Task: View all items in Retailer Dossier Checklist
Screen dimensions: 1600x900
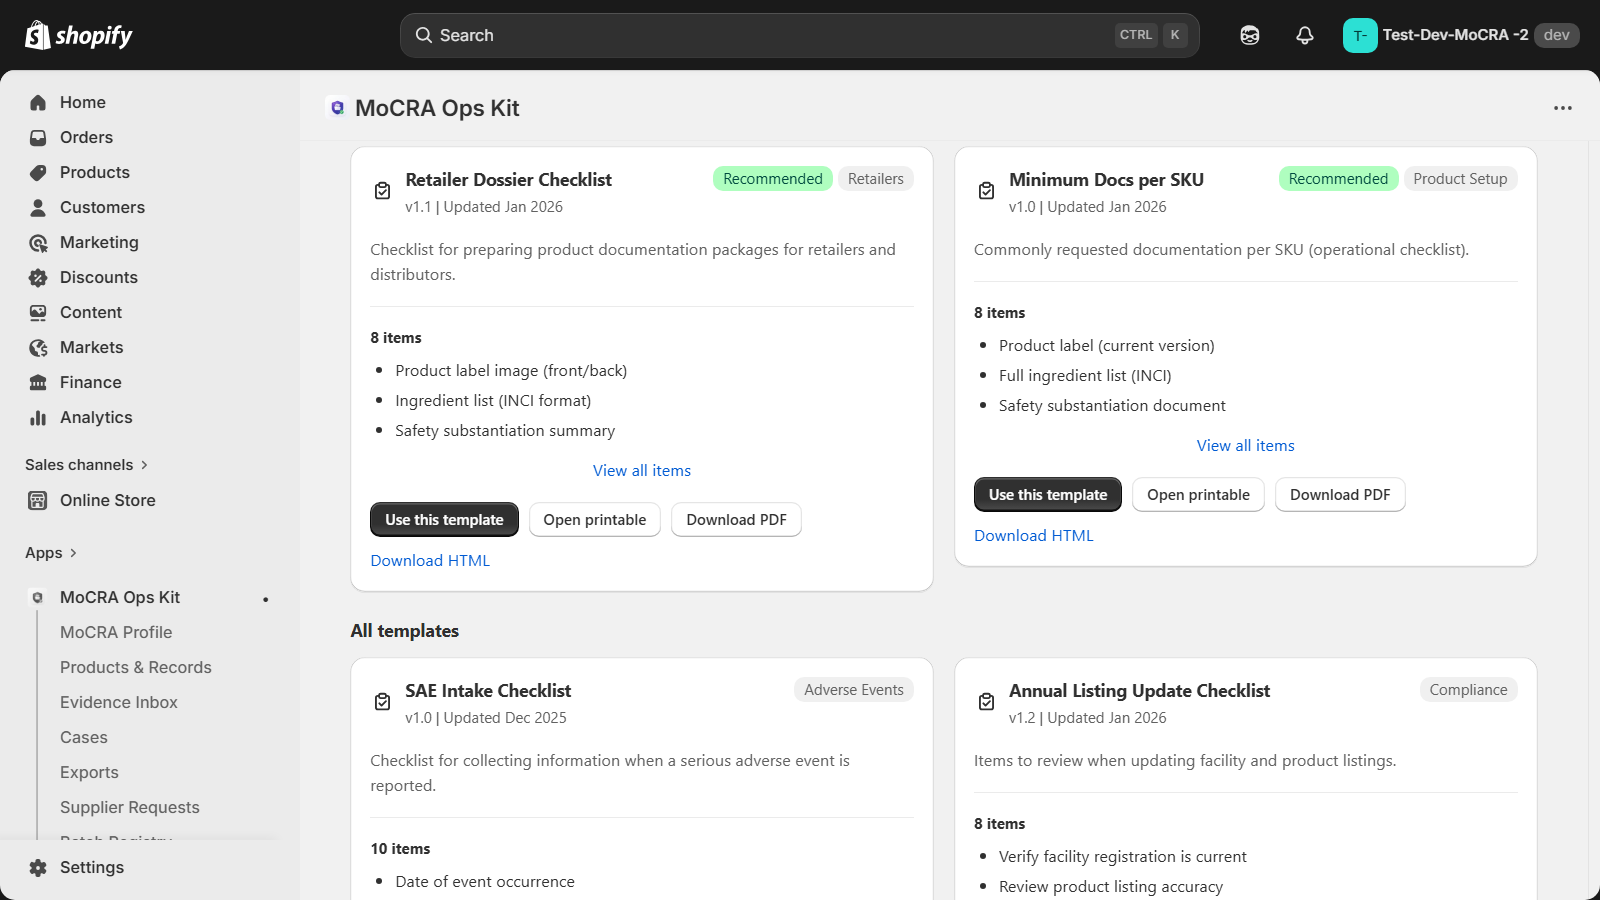Action: (x=642, y=471)
